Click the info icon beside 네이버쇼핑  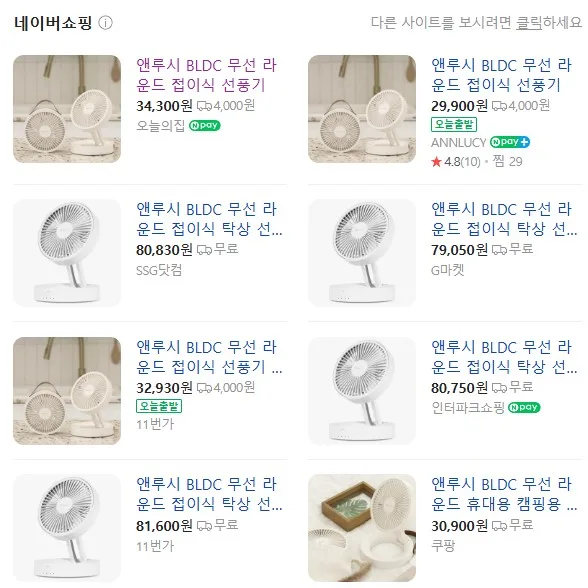point(105,23)
